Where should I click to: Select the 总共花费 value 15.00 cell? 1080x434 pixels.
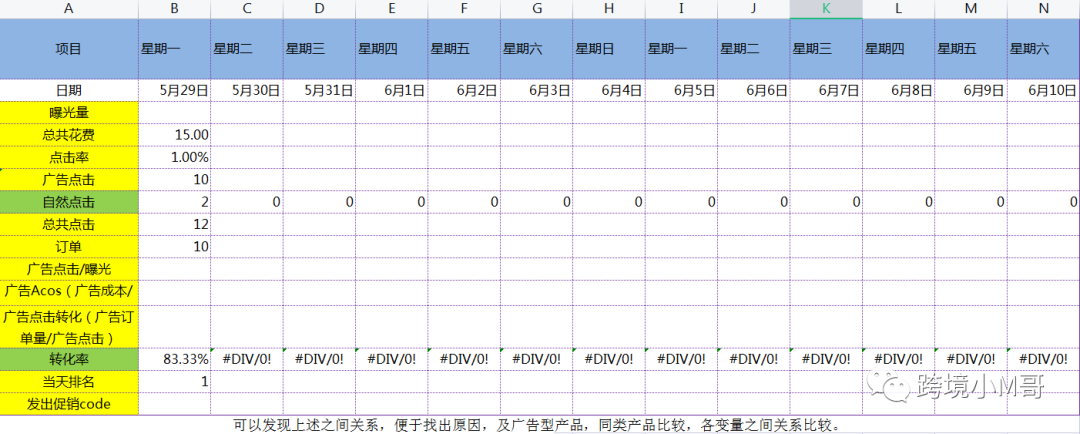point(175,134)
